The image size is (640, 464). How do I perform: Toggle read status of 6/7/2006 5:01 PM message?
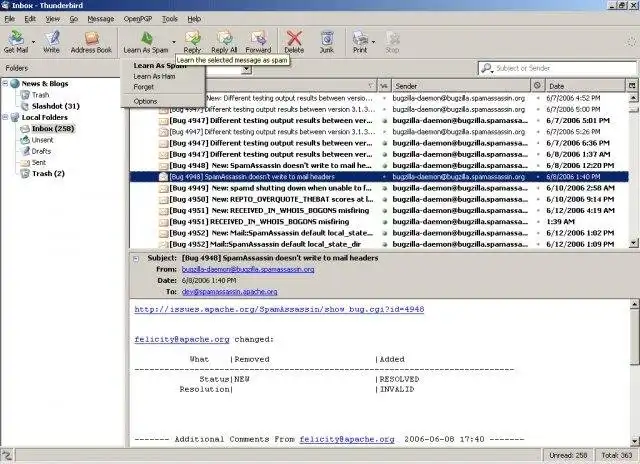[384, 121]
